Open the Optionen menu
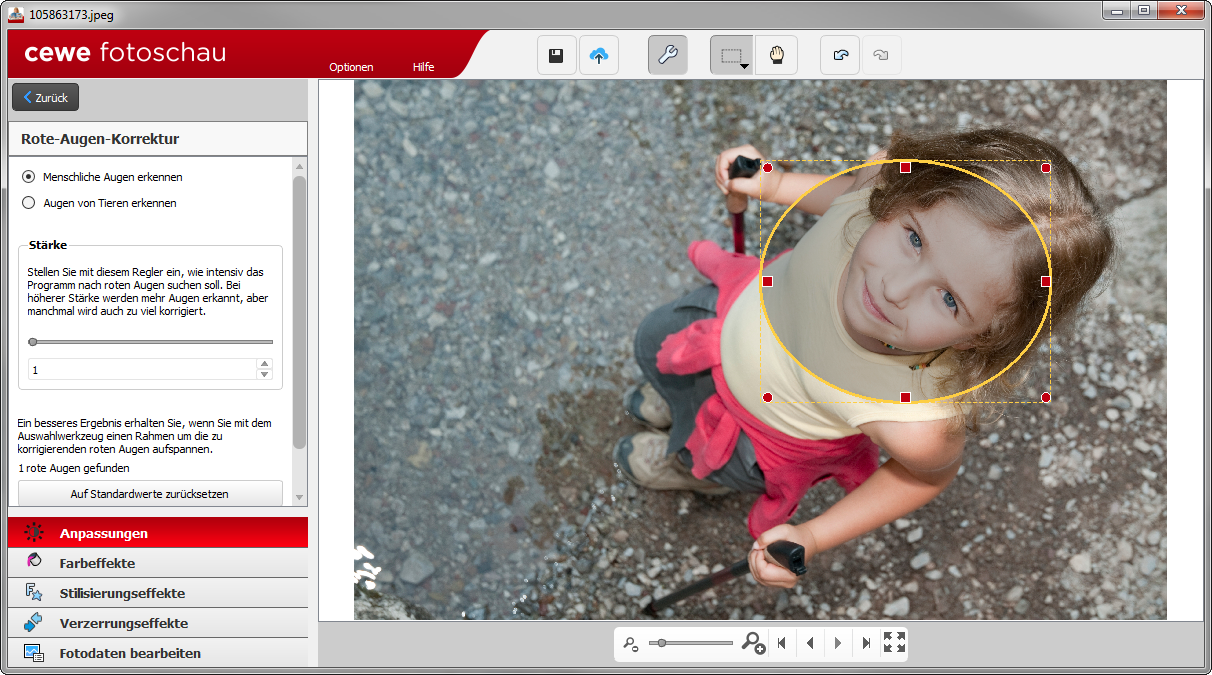This screenshot has height=675, width=1212. [351, 67]
